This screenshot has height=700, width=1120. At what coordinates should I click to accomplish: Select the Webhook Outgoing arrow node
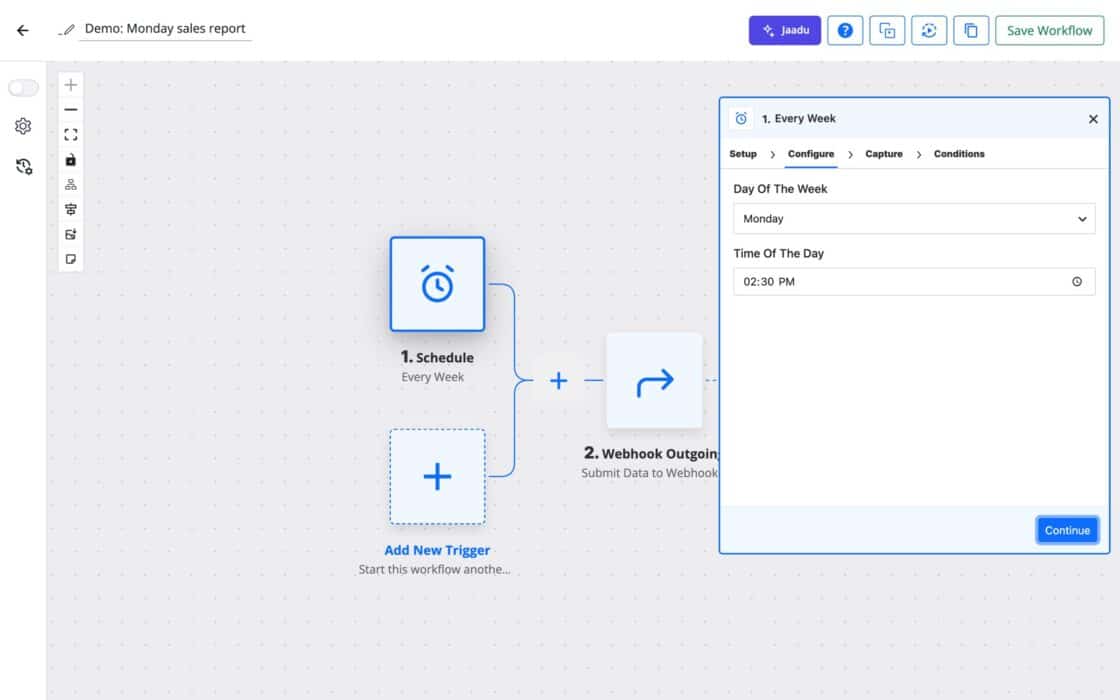[x=654, y=380]
